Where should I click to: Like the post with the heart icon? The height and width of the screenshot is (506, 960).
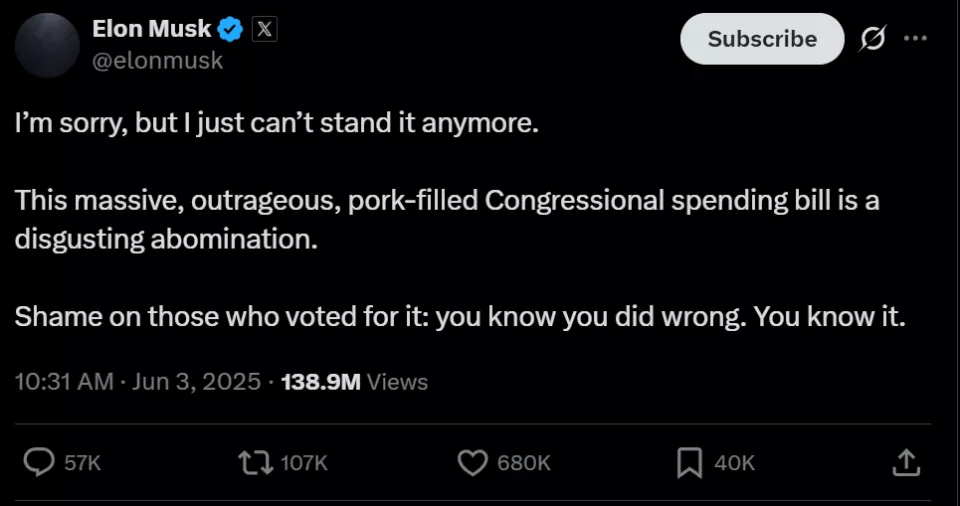[473, 463]
